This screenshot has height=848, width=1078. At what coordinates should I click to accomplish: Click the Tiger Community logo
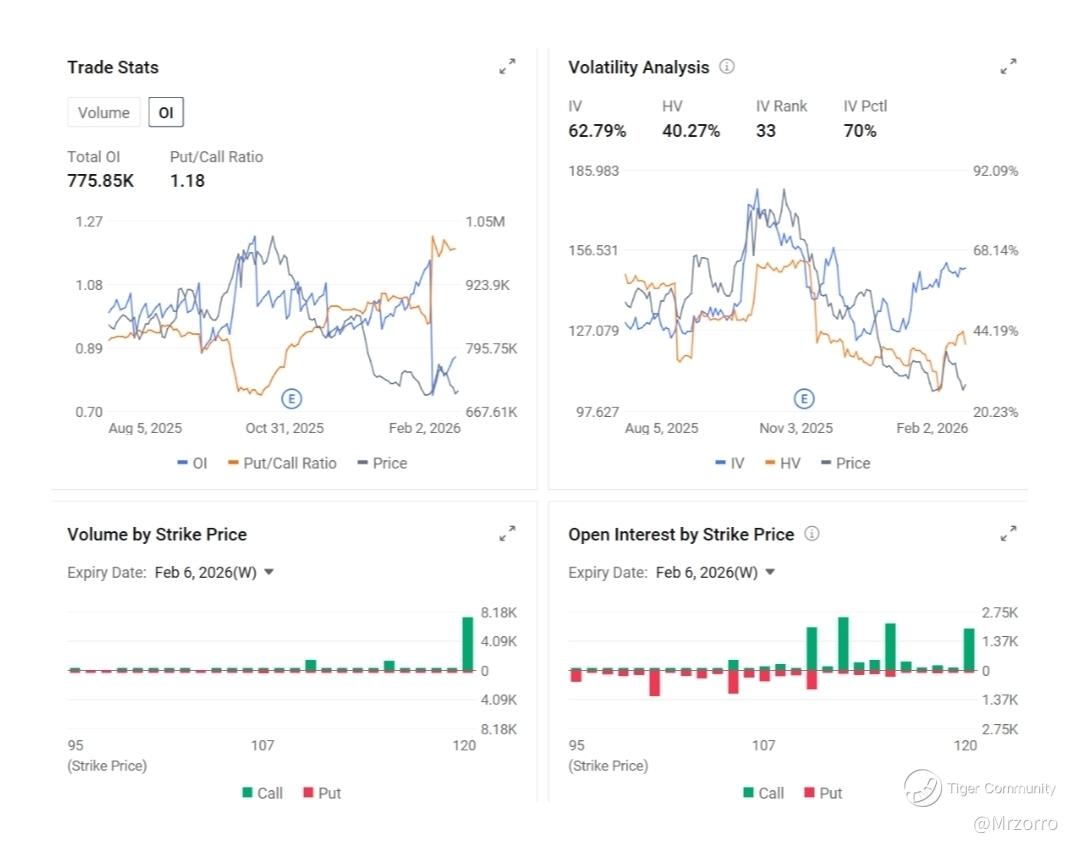[924, 788]
